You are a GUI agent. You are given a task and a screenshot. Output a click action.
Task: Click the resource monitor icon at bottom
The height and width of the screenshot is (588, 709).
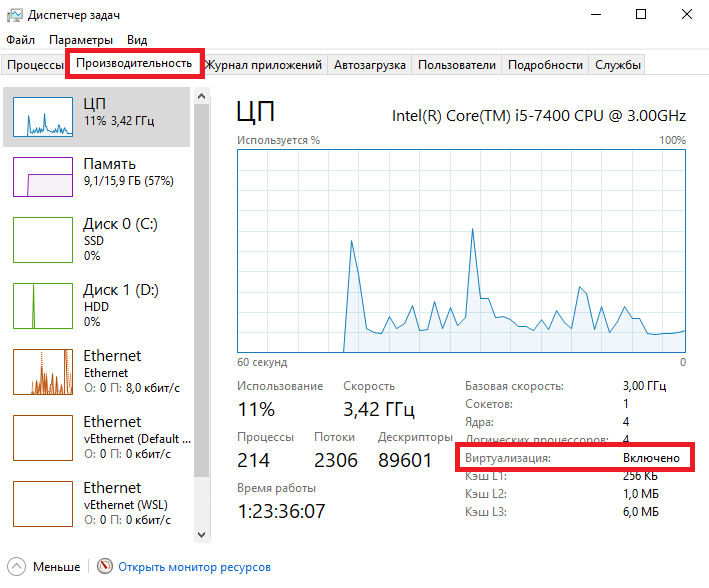[x=105, y=567]
